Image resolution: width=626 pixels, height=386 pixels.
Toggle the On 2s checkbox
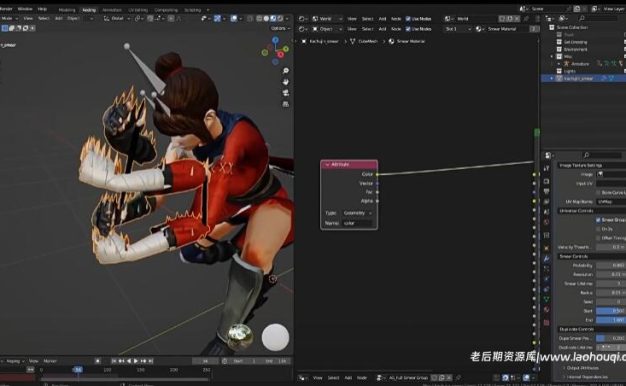coord(598,229)
